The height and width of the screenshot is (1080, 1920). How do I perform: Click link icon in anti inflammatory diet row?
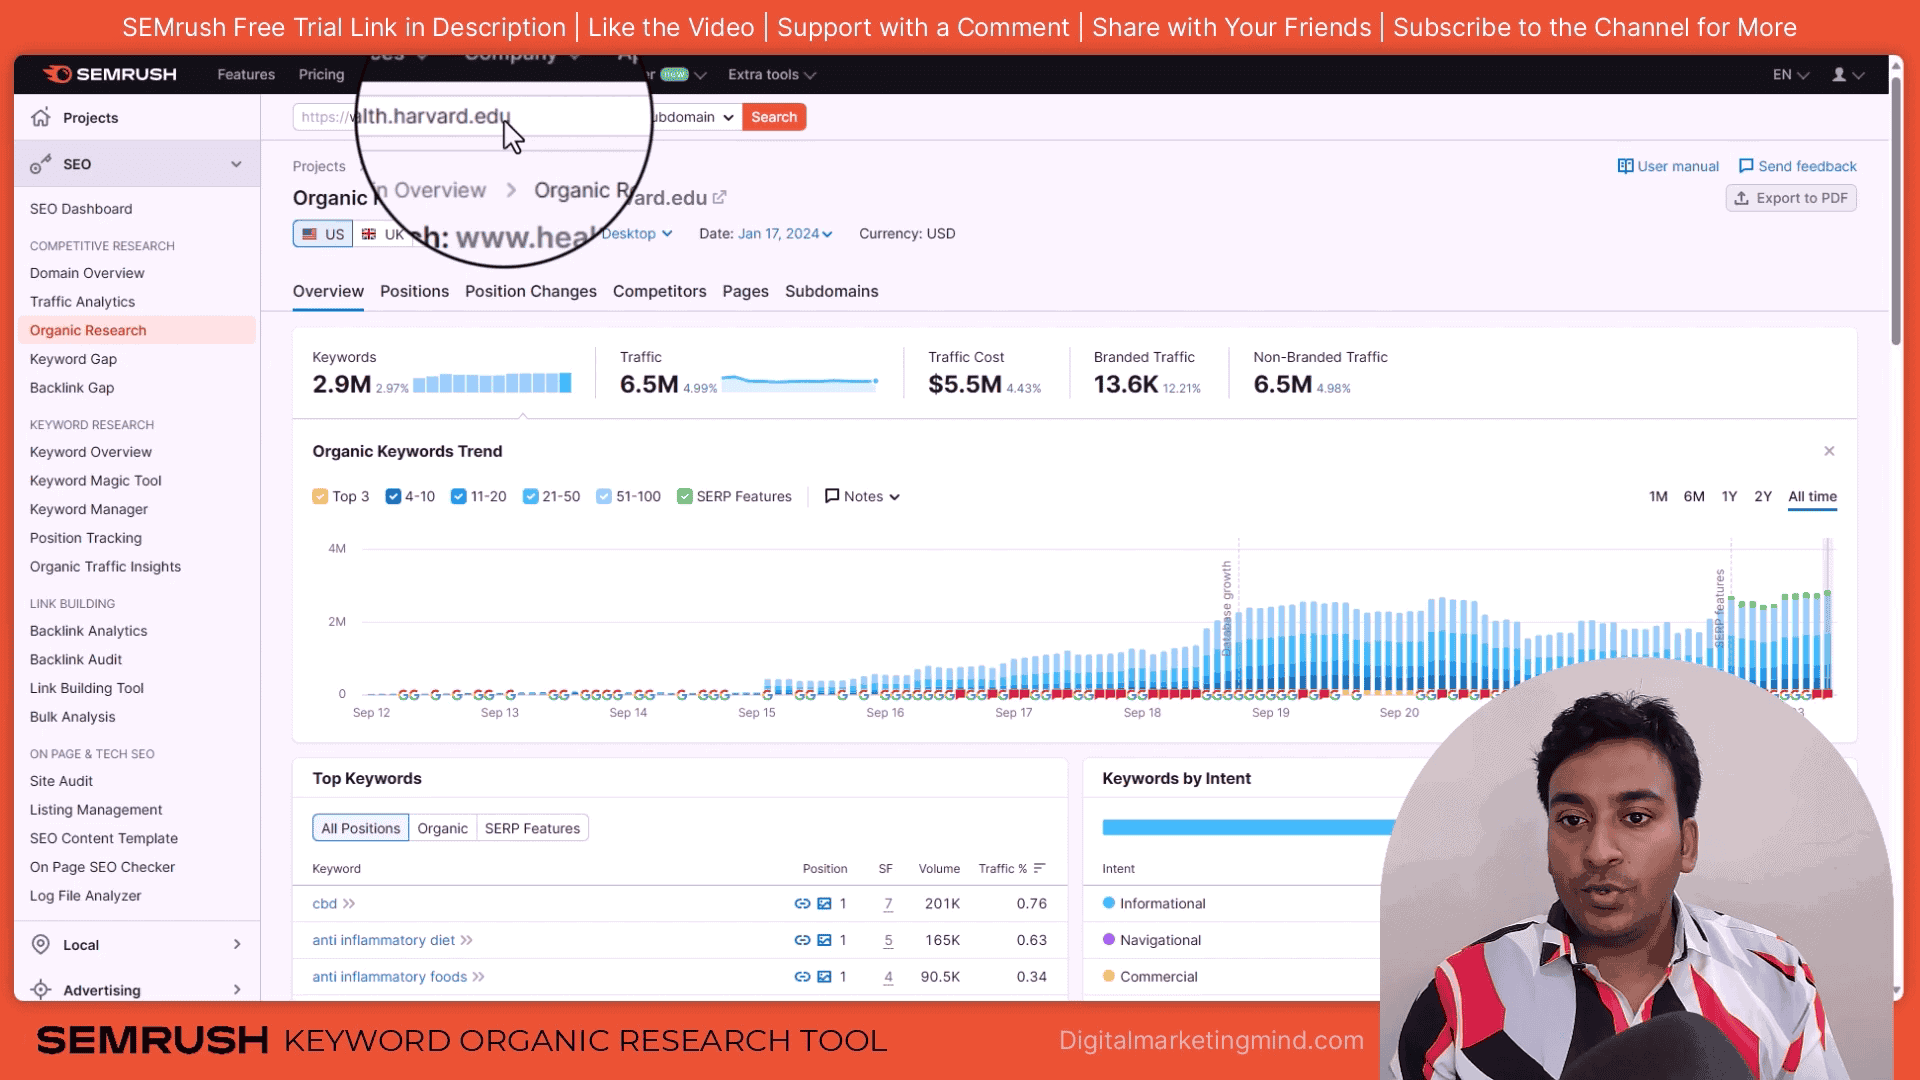pyautogui.click(x=802, y=940)
